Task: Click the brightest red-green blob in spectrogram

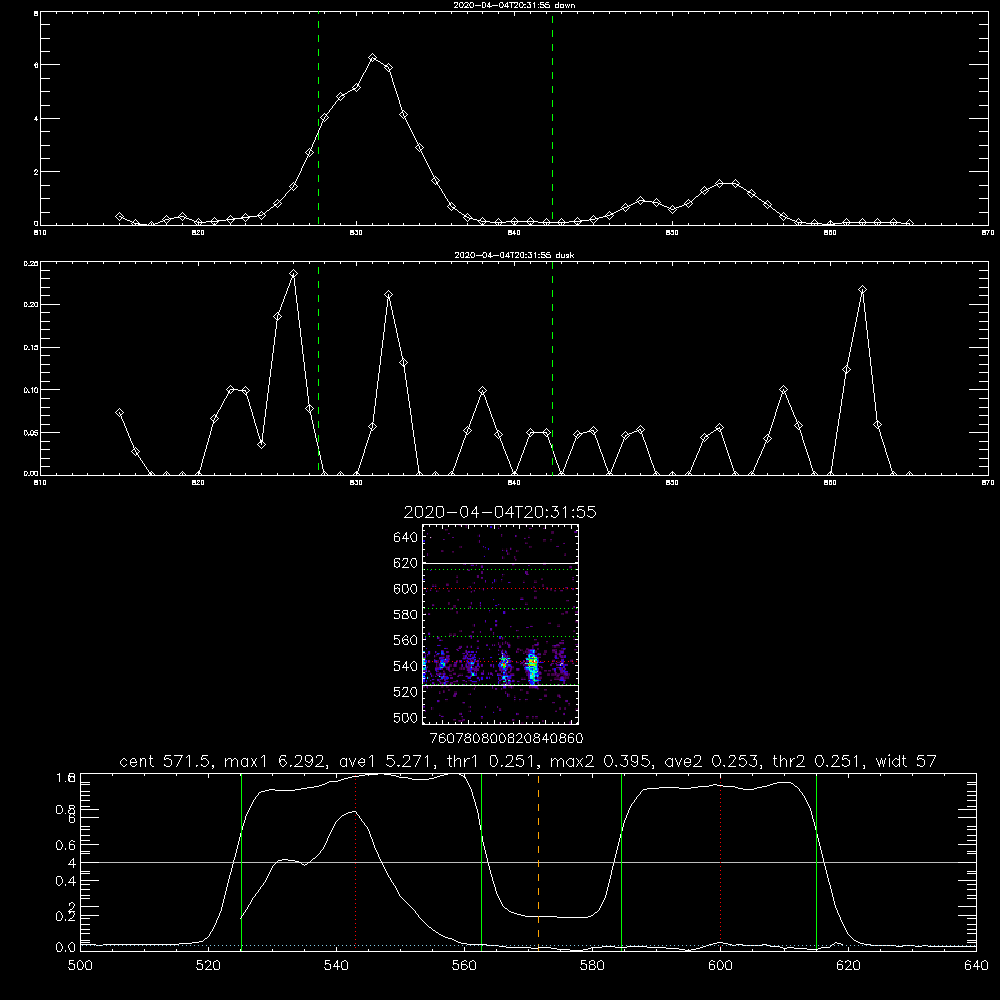Action: click(x=533, y=665)
